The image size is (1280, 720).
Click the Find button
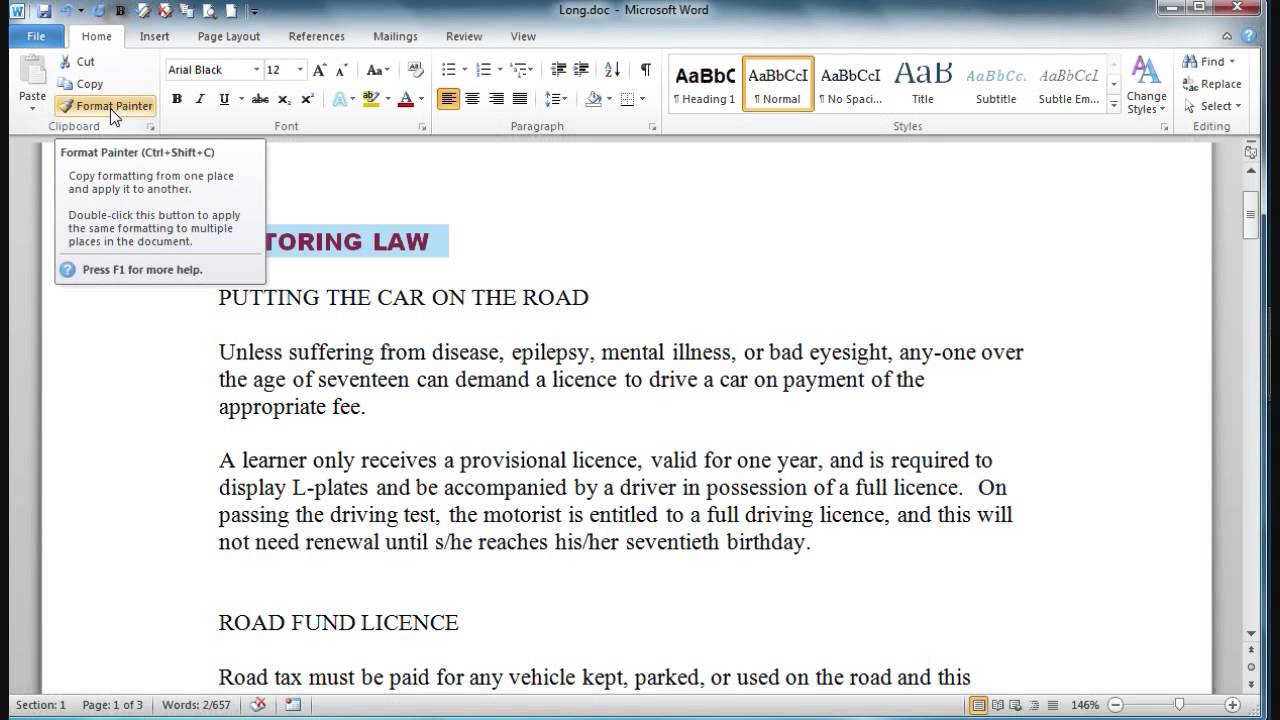1207,62
